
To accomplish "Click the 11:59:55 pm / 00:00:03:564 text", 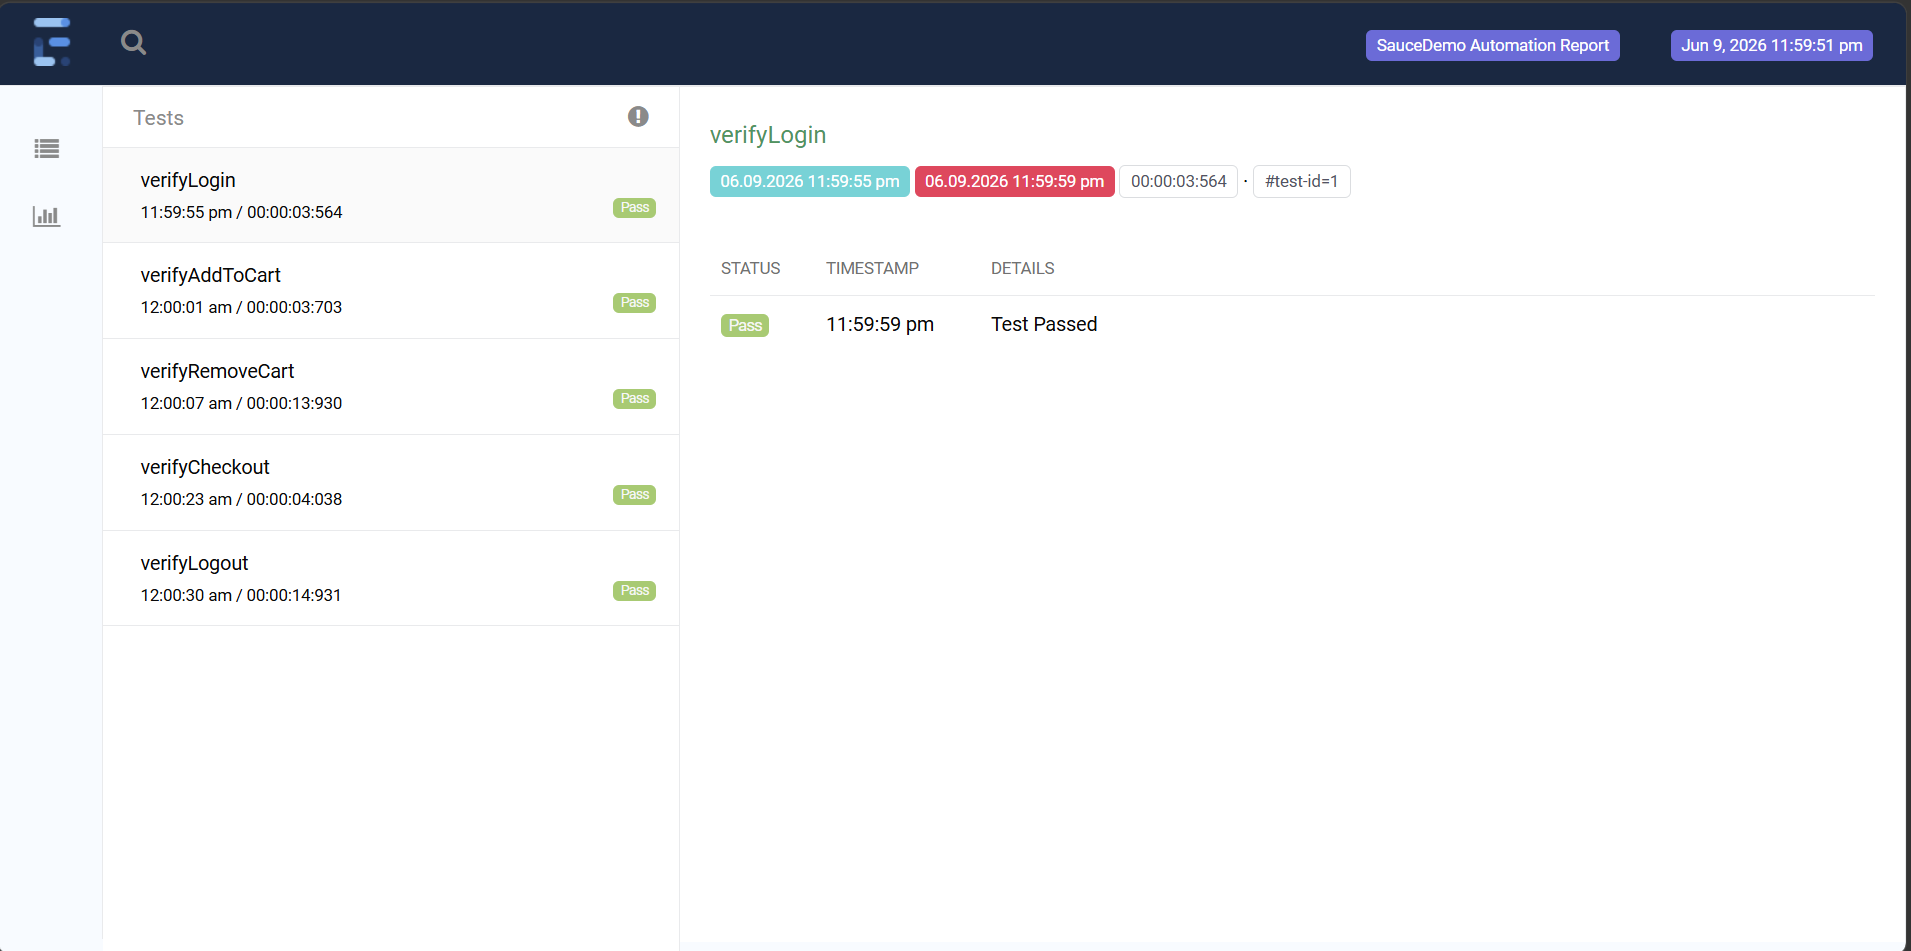I will pos(241,212).
